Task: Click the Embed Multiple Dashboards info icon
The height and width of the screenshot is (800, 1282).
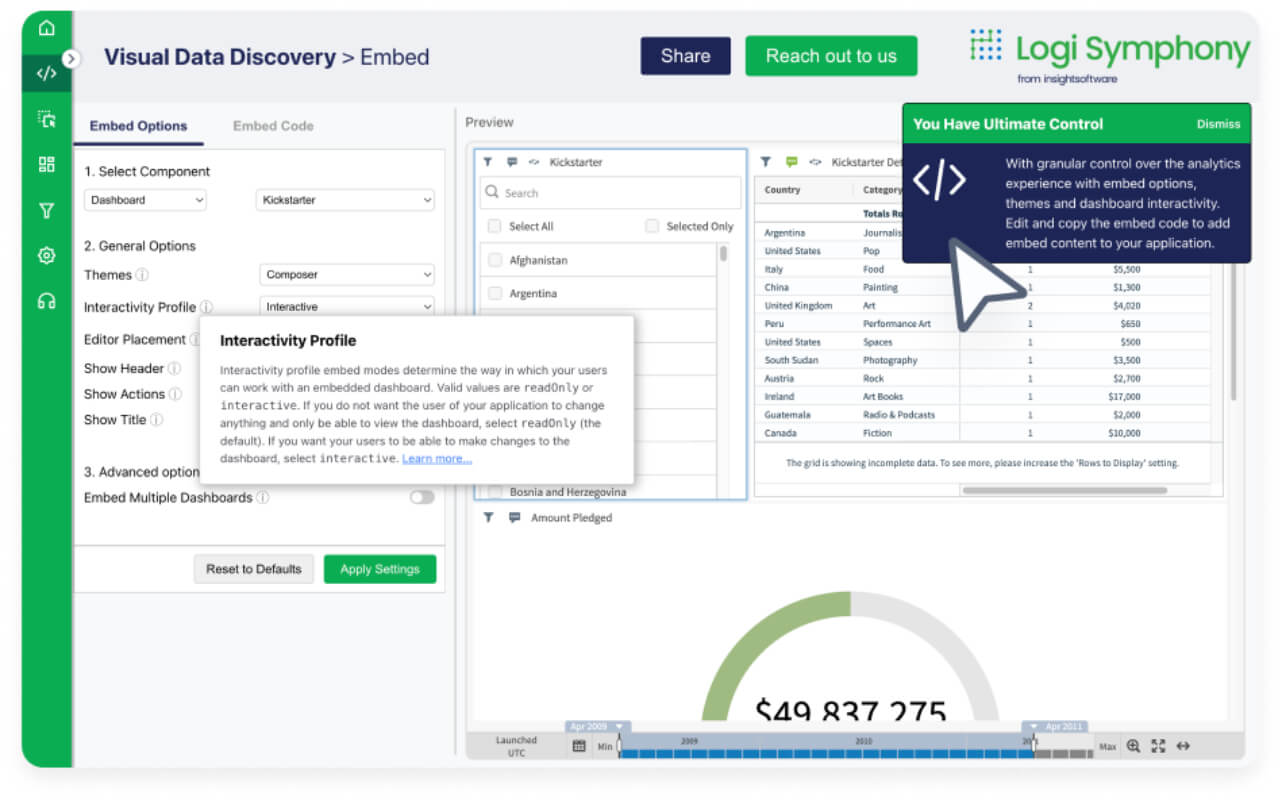Action: 262,497
